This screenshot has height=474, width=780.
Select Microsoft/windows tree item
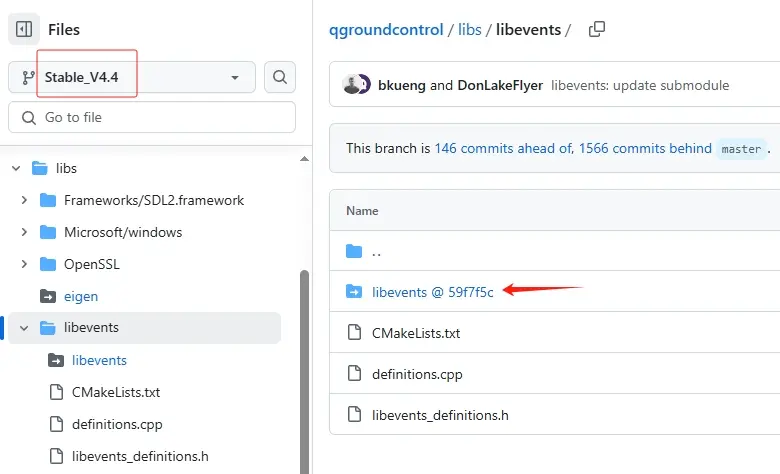point(123,232)
